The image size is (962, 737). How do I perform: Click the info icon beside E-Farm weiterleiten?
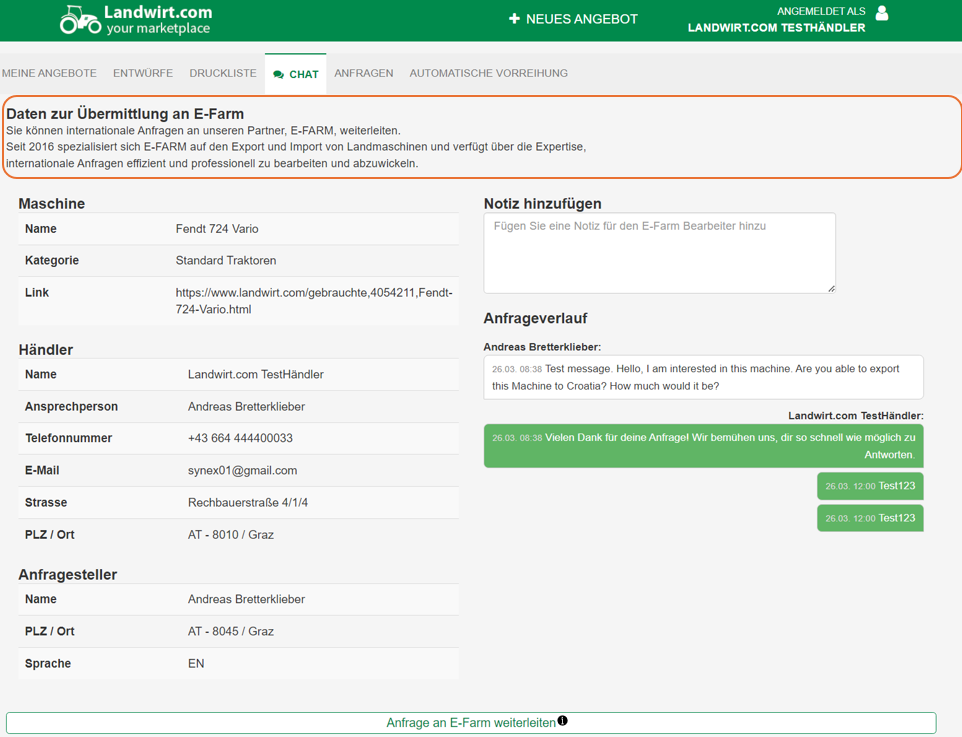coord(563,720)
